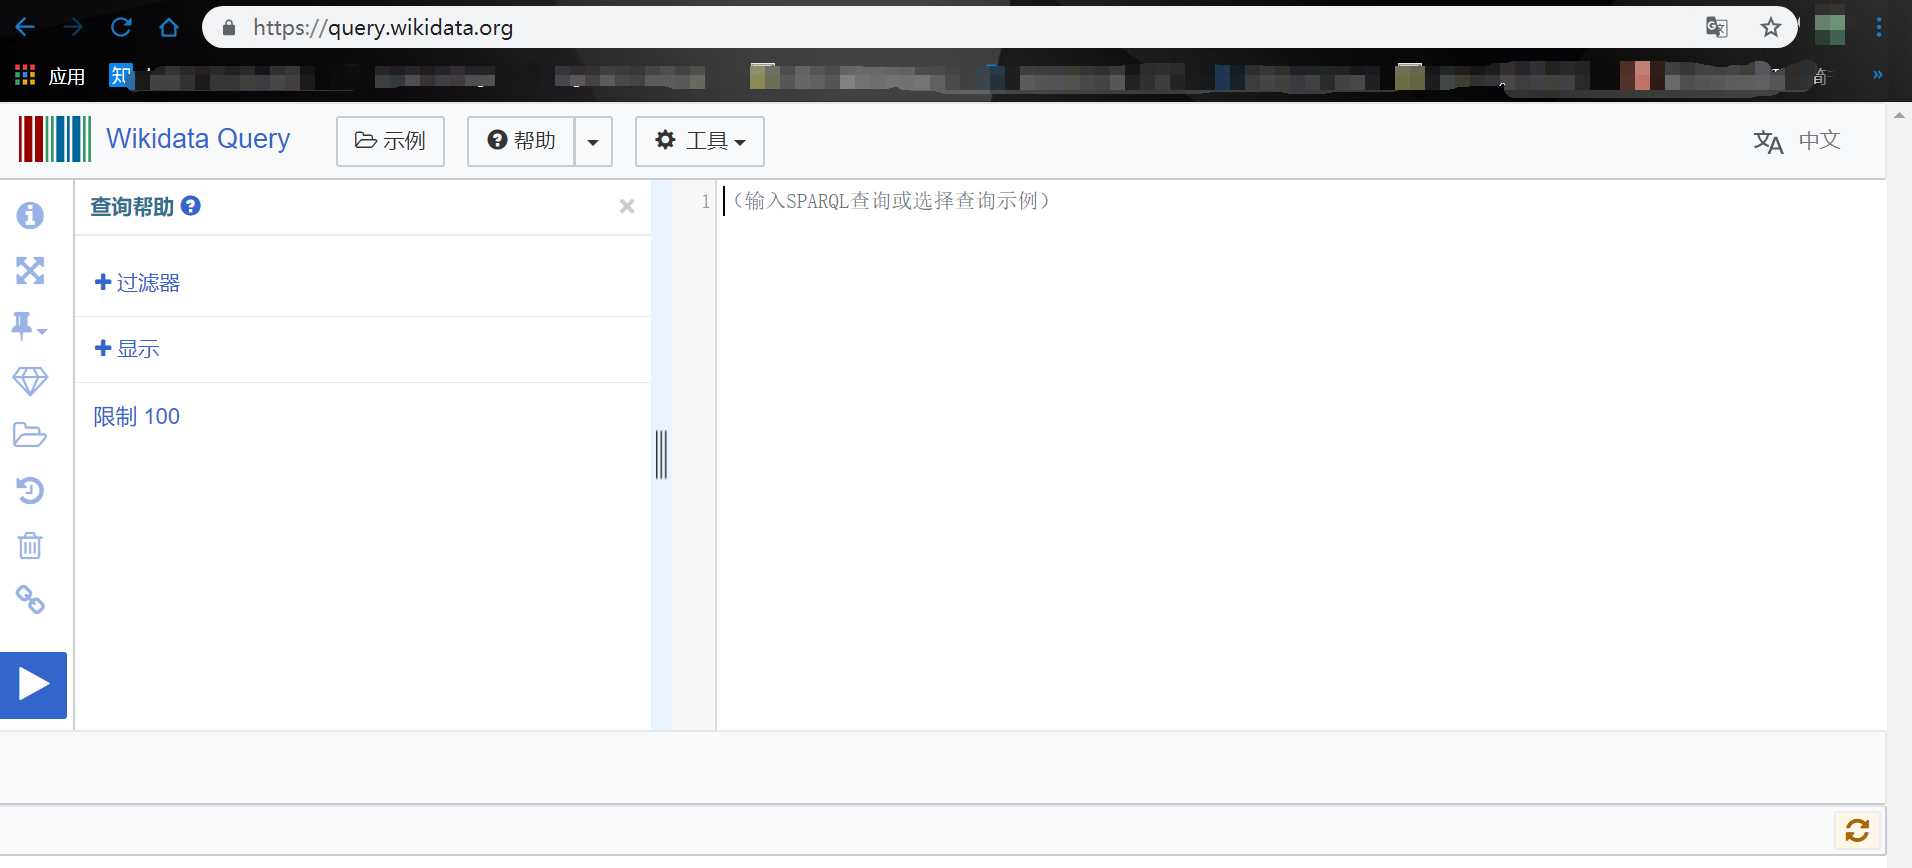Click the Wikidata barcode logo image
Screen dimensions: 1912x868
pyautogui.click(x=55, y=139)
